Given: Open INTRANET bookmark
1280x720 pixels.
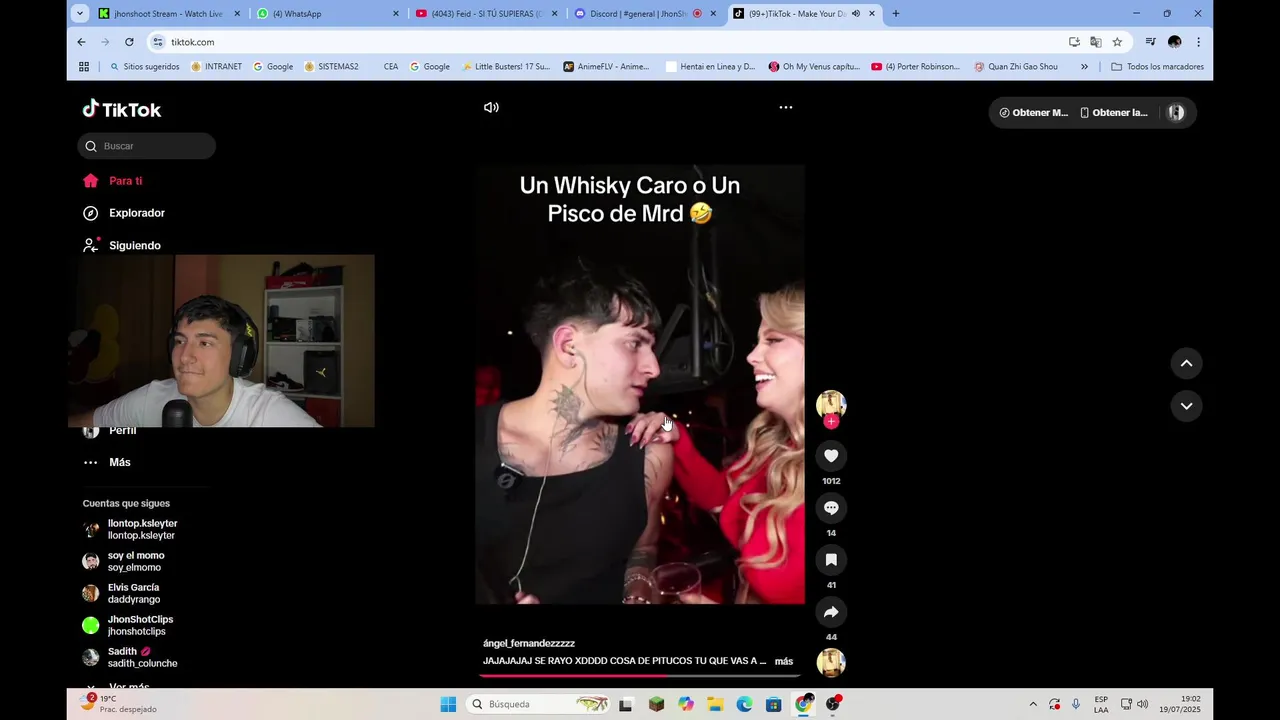Looking at the screenshot, I should pos(216,67).
